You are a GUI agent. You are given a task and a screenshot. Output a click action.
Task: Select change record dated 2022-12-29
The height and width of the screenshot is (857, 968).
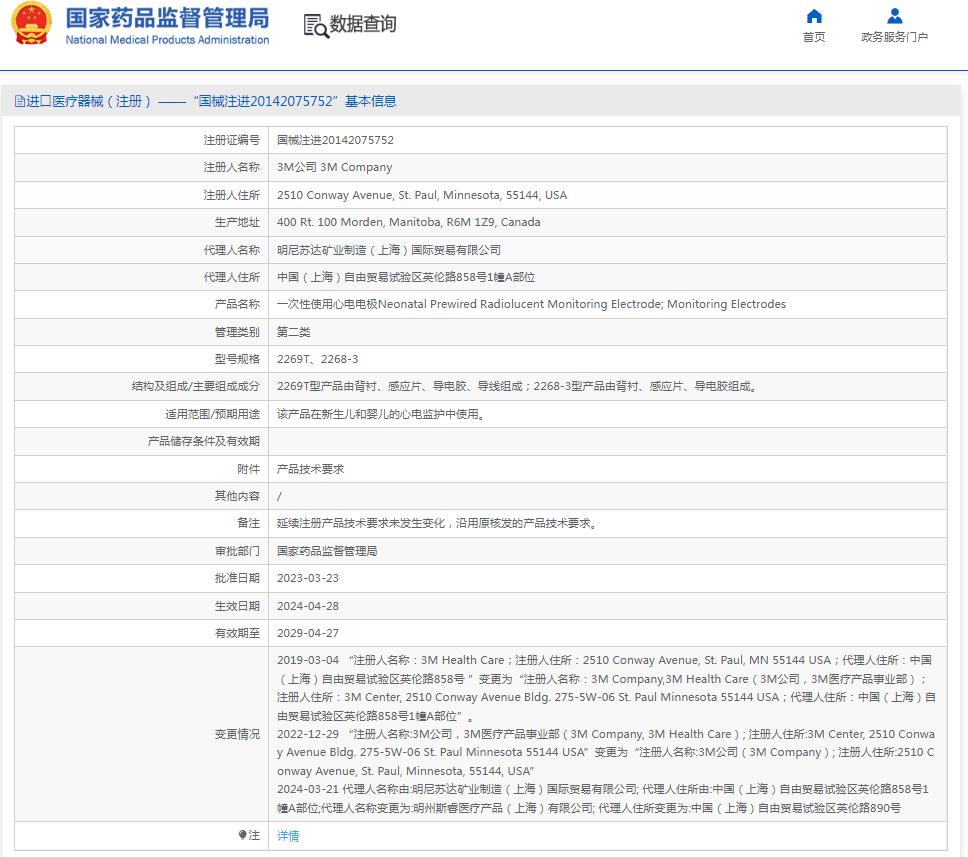point(606,752)
